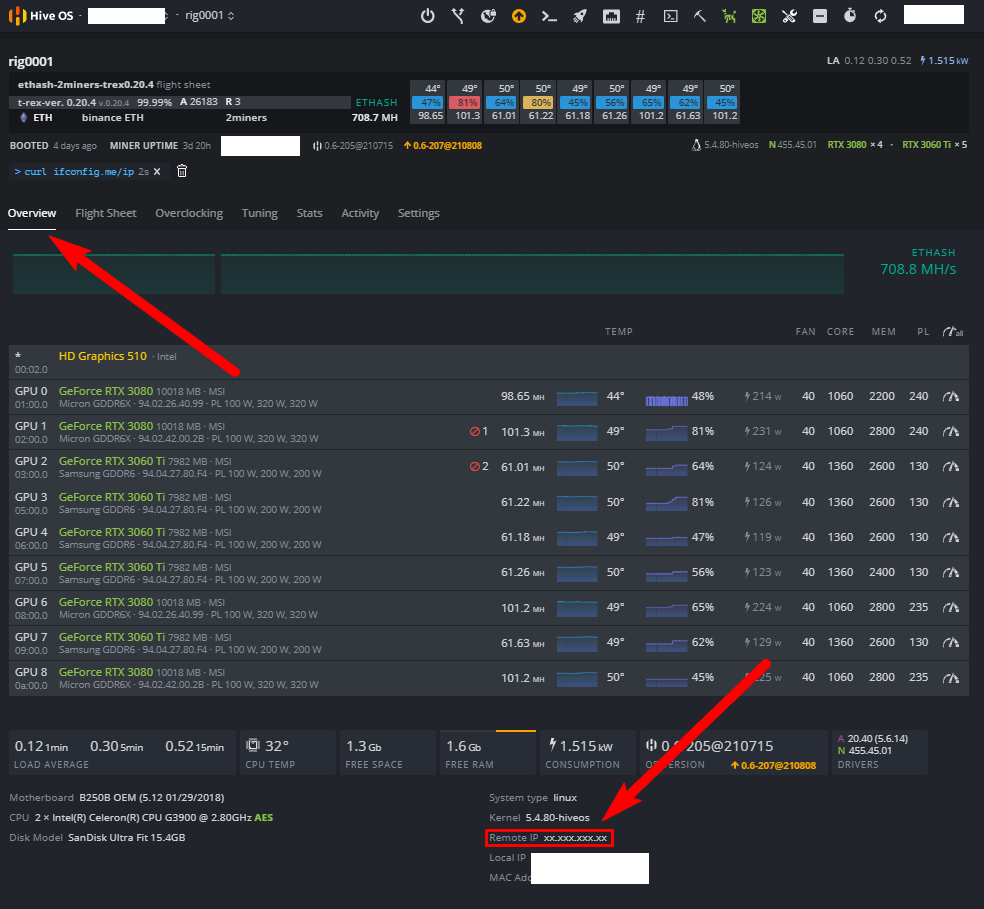Dismiss the curl ifconfig.me/ip command result

(x=157, y=171)
